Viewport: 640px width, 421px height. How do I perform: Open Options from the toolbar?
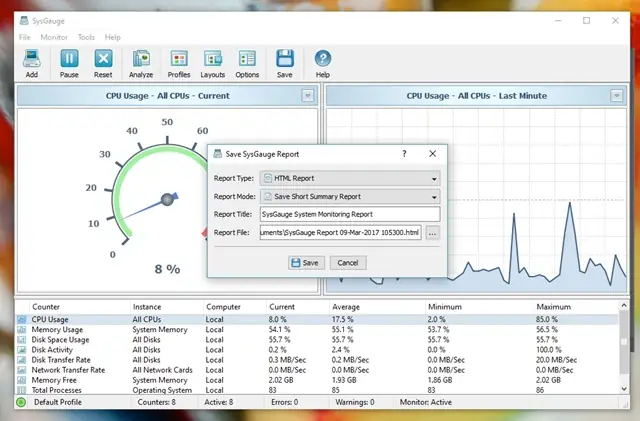click(247, 59)
